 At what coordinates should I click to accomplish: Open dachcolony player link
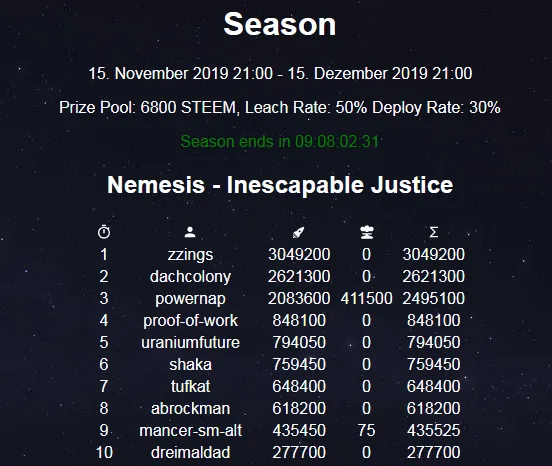tap(190, 277)
